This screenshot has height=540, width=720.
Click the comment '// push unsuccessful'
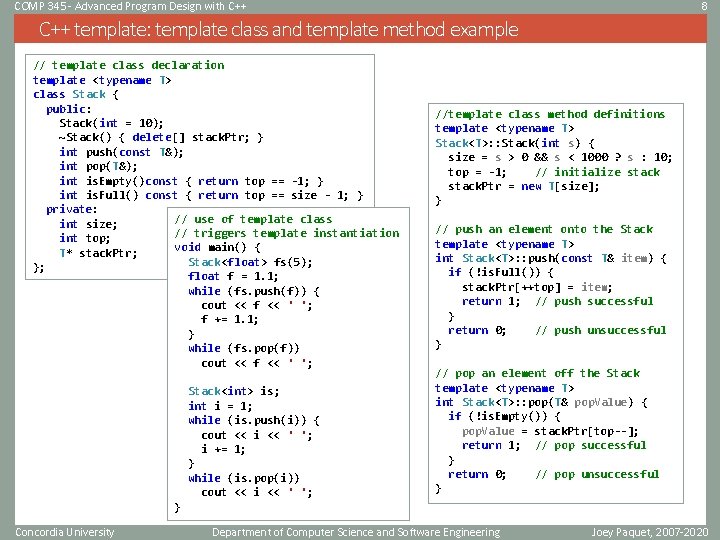[601, 330]
